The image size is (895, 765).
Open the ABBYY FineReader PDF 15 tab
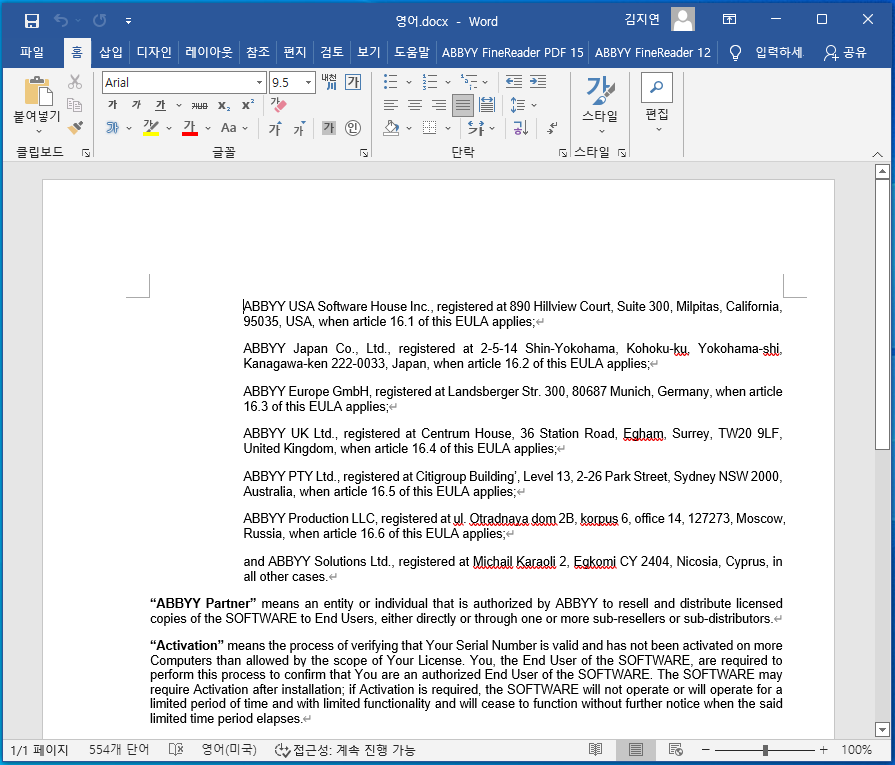coord(513,53)
